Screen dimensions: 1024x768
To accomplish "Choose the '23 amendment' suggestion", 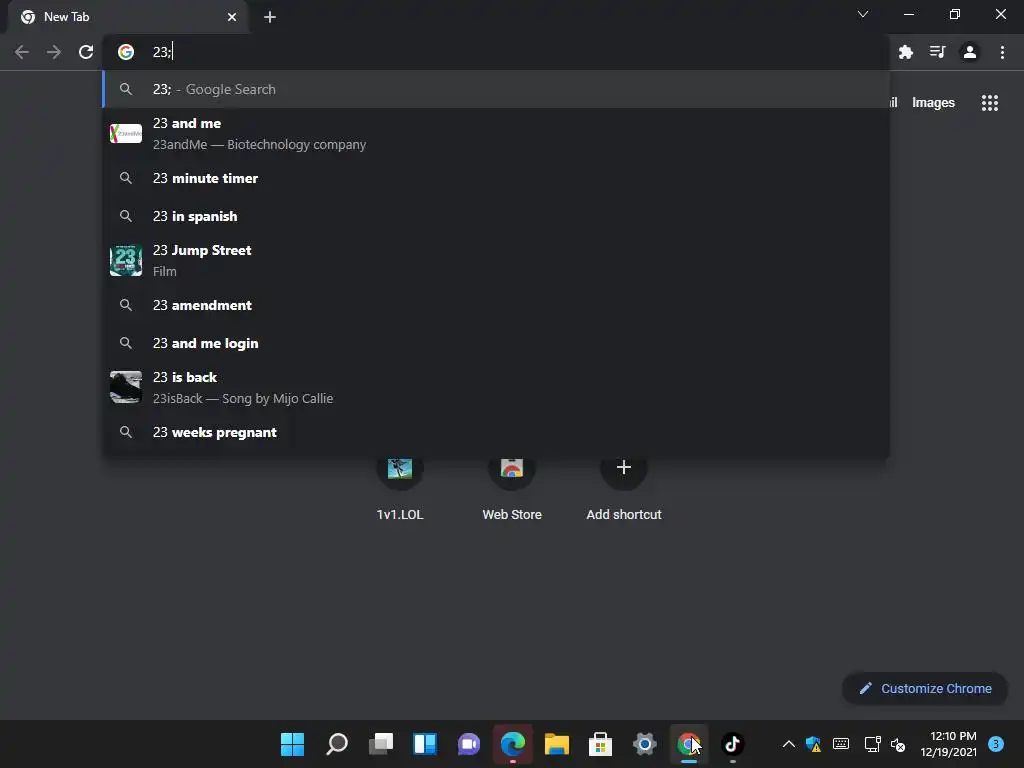I will point(496,305).
